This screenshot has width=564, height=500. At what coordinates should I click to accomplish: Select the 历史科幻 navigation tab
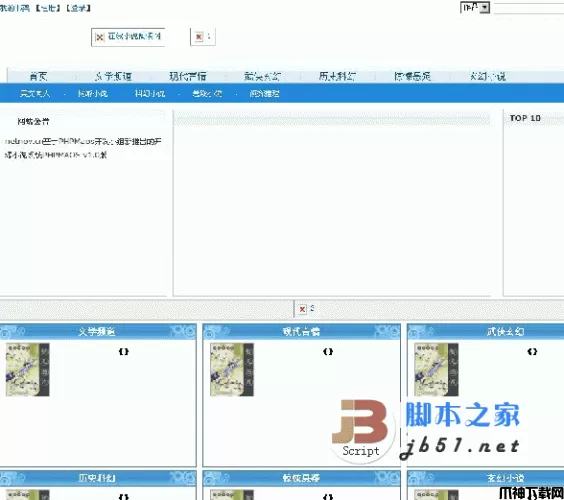point(337,76)
